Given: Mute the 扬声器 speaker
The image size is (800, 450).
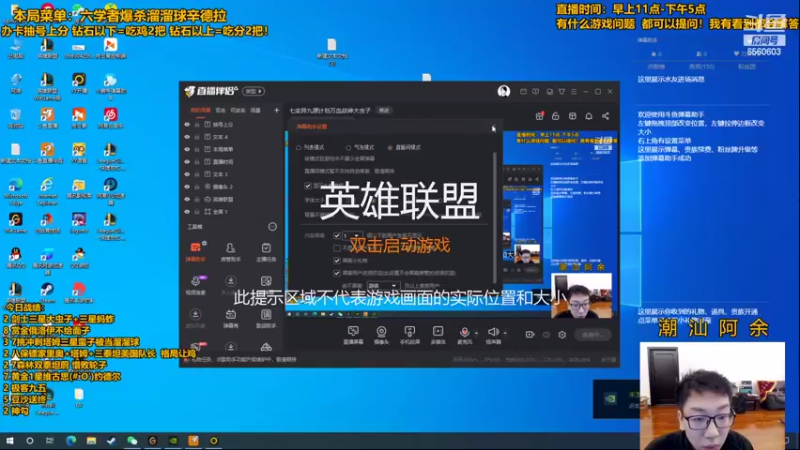Looking at the screenshot, I should tap(493, 335).
